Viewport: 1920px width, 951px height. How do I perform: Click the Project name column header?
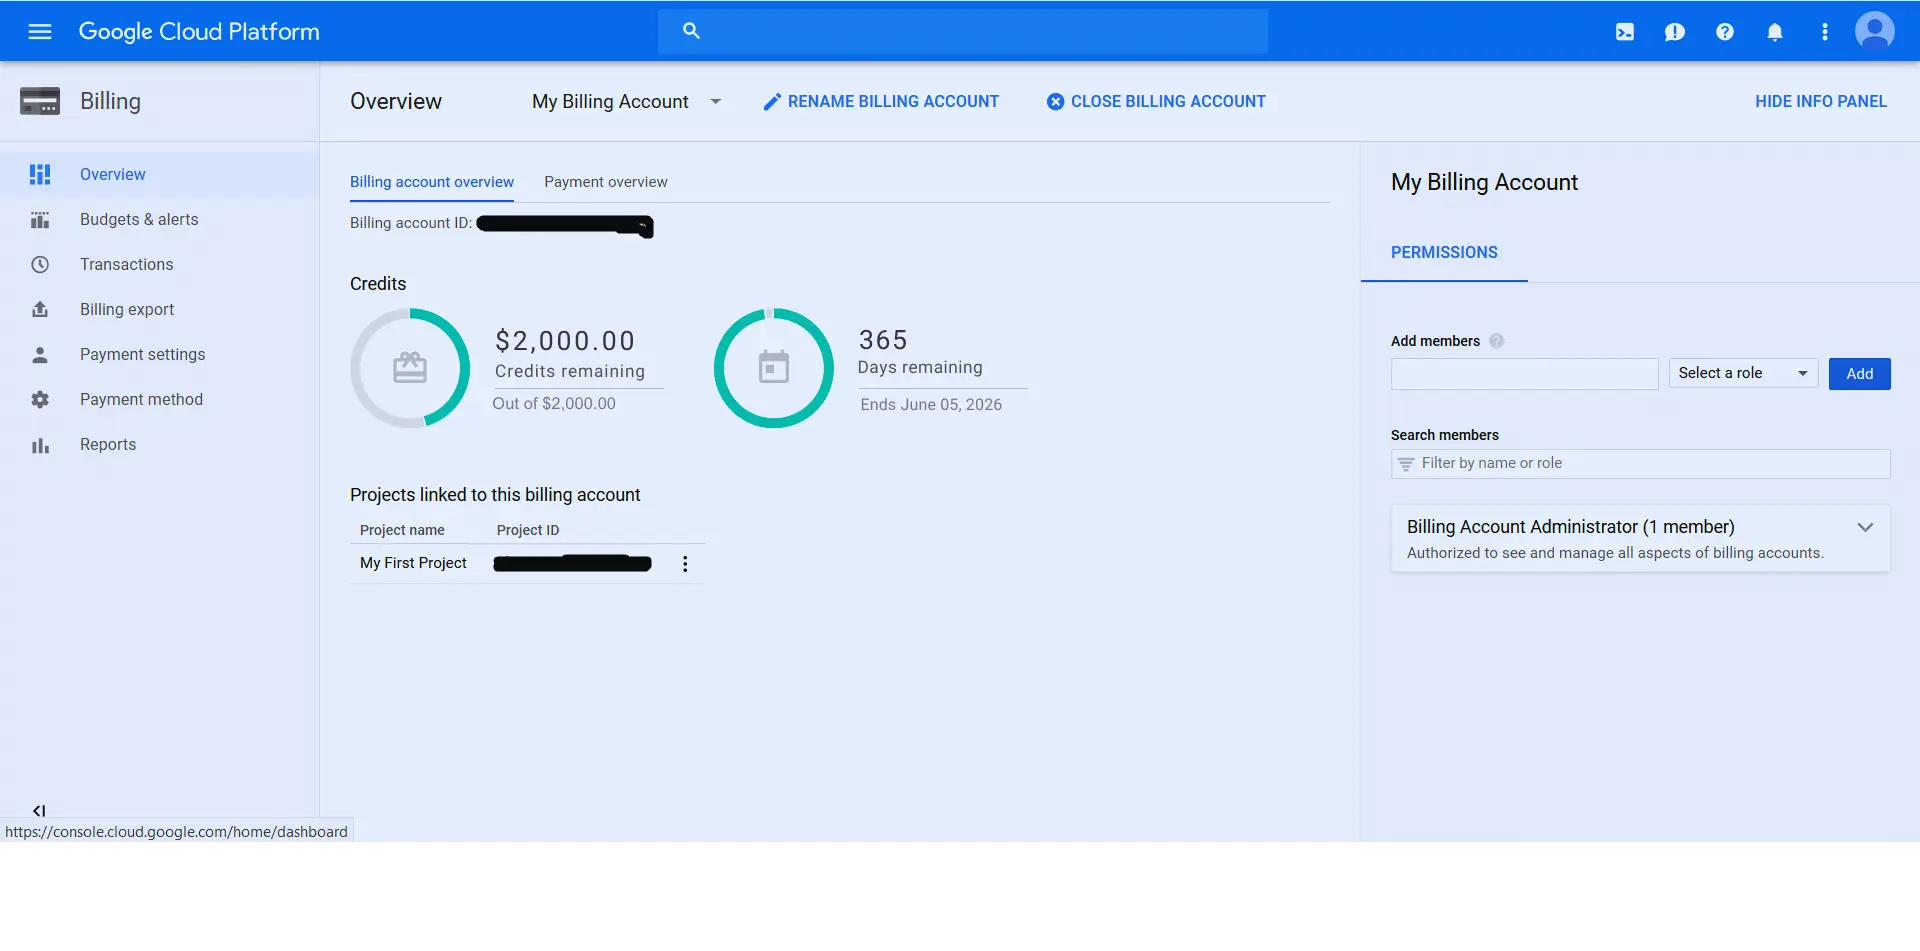pyautogui.click(x=402, y=530)
